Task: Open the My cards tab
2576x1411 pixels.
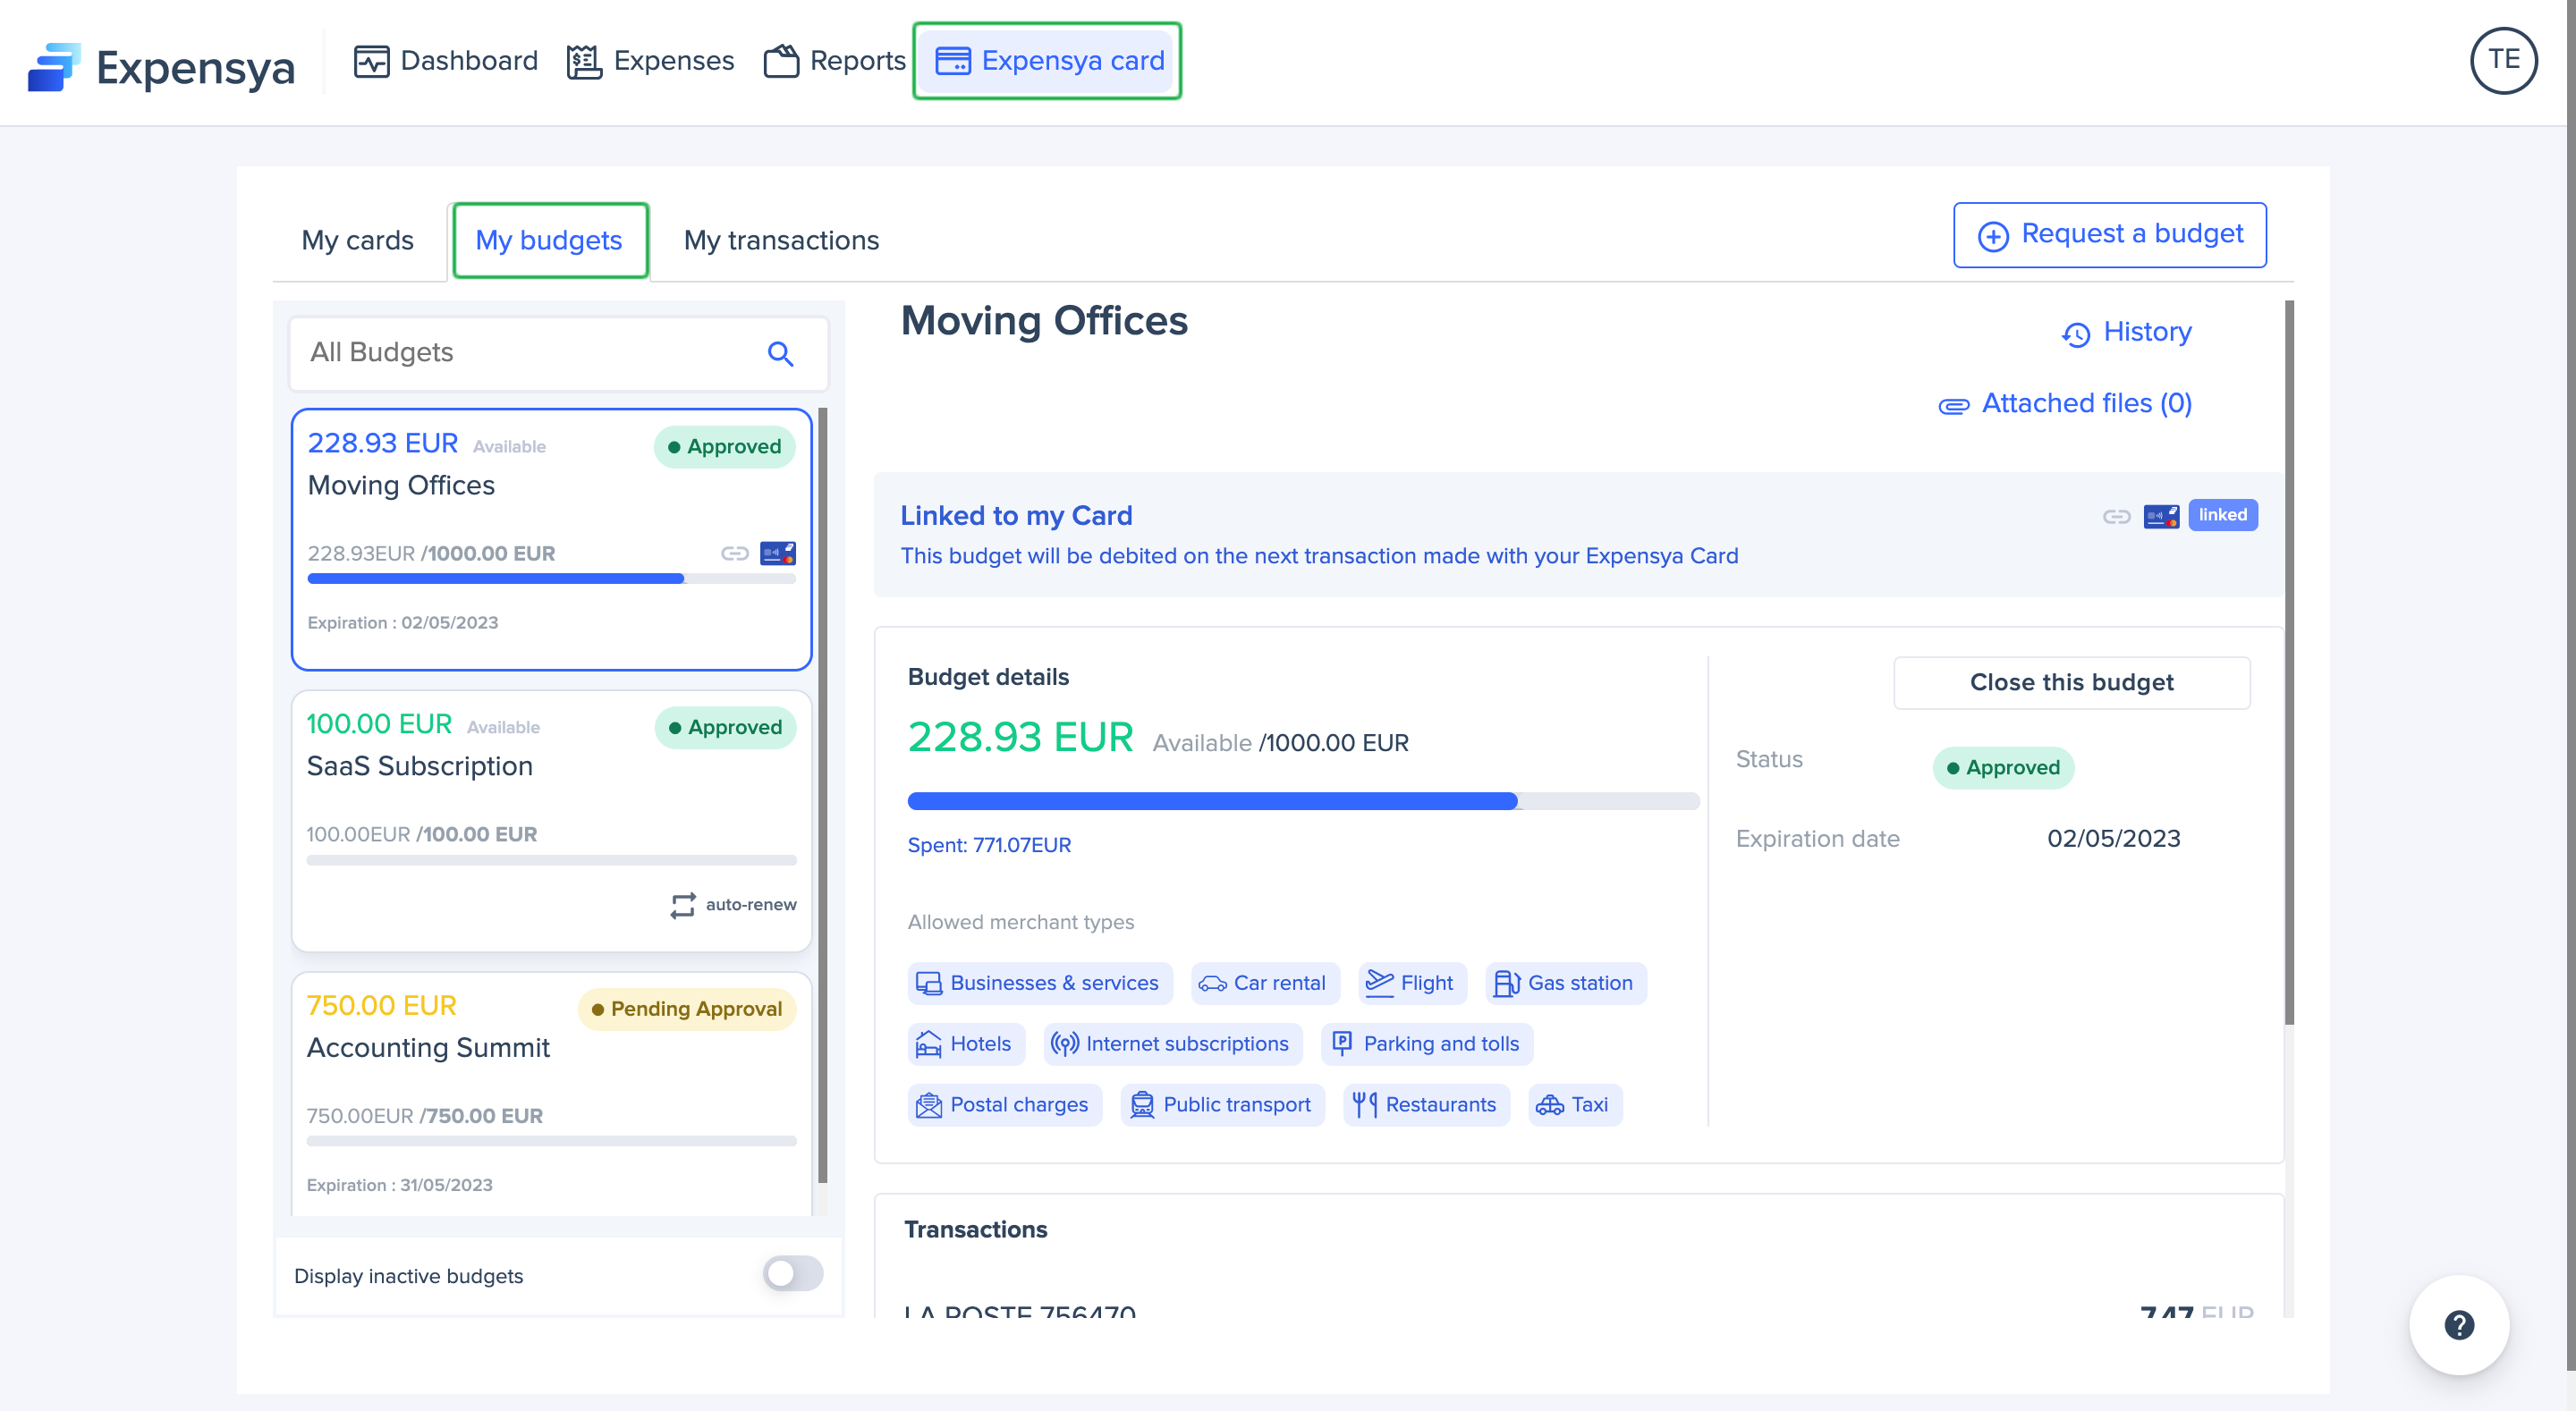Action: (x=357, y=240)
